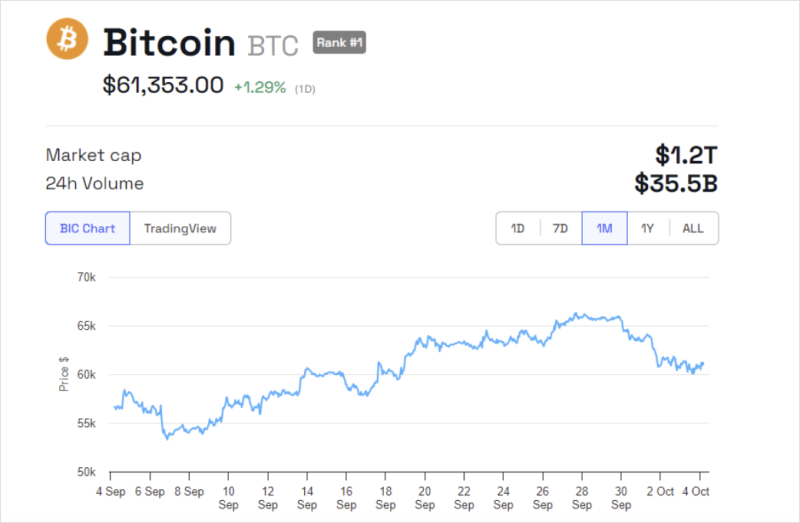
Task: Open the TradingView chart tab
Action: coord(180,228)
